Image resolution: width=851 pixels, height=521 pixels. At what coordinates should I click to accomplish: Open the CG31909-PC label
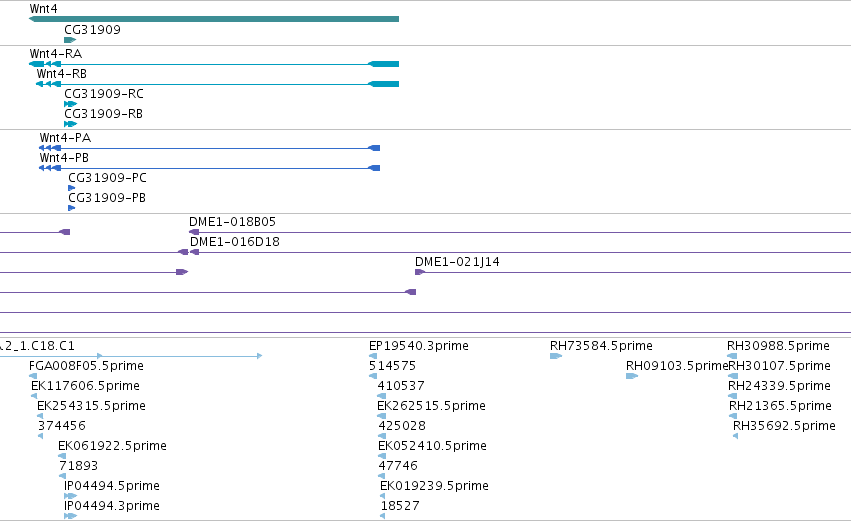[x=107, y=178]
